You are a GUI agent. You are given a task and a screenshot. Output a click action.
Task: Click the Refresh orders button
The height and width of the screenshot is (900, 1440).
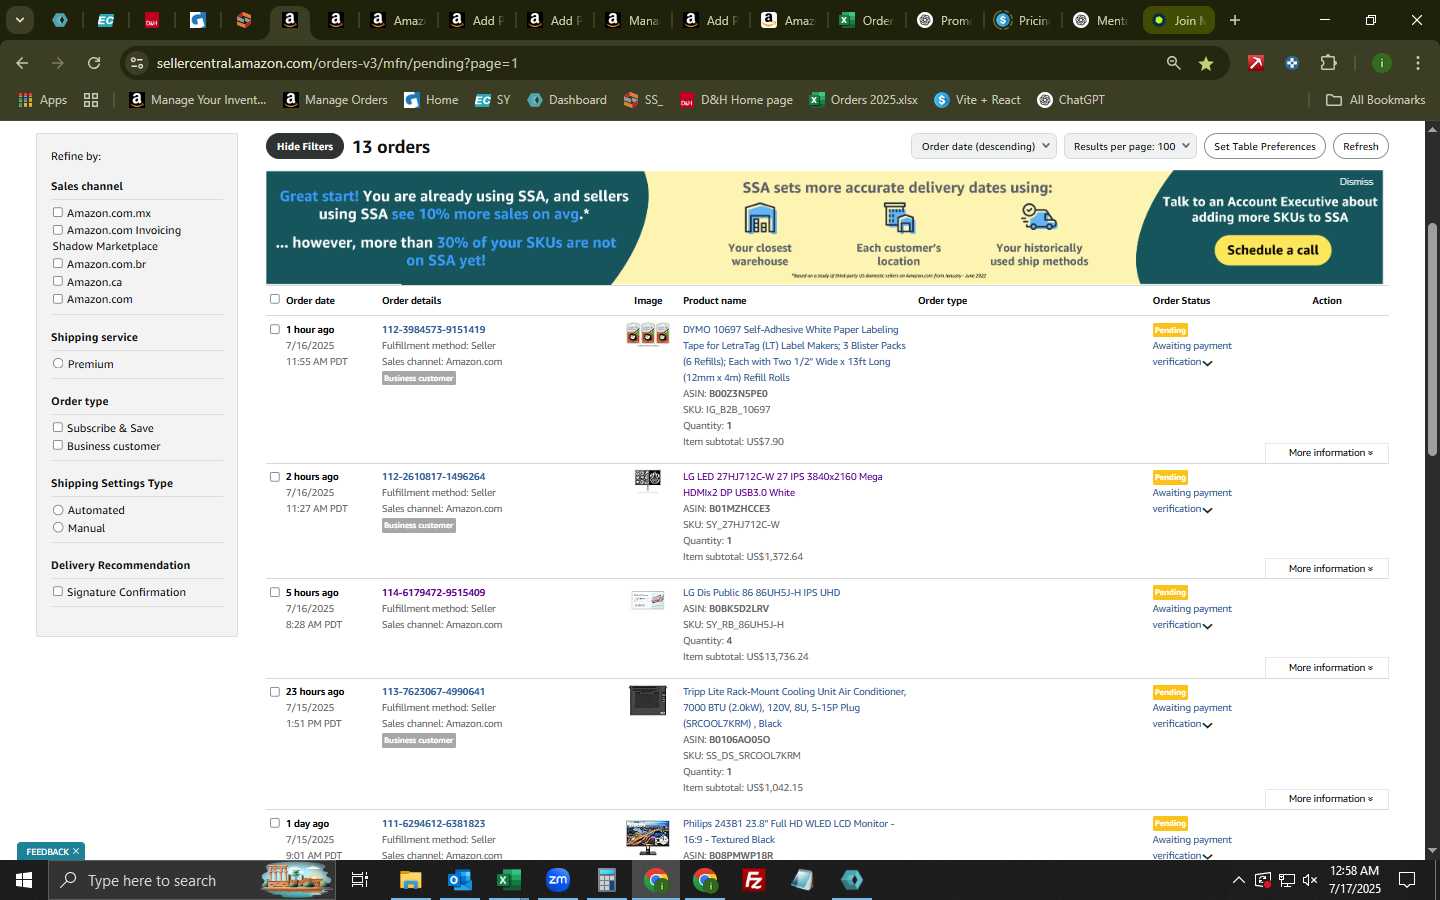click(1360, 146)
